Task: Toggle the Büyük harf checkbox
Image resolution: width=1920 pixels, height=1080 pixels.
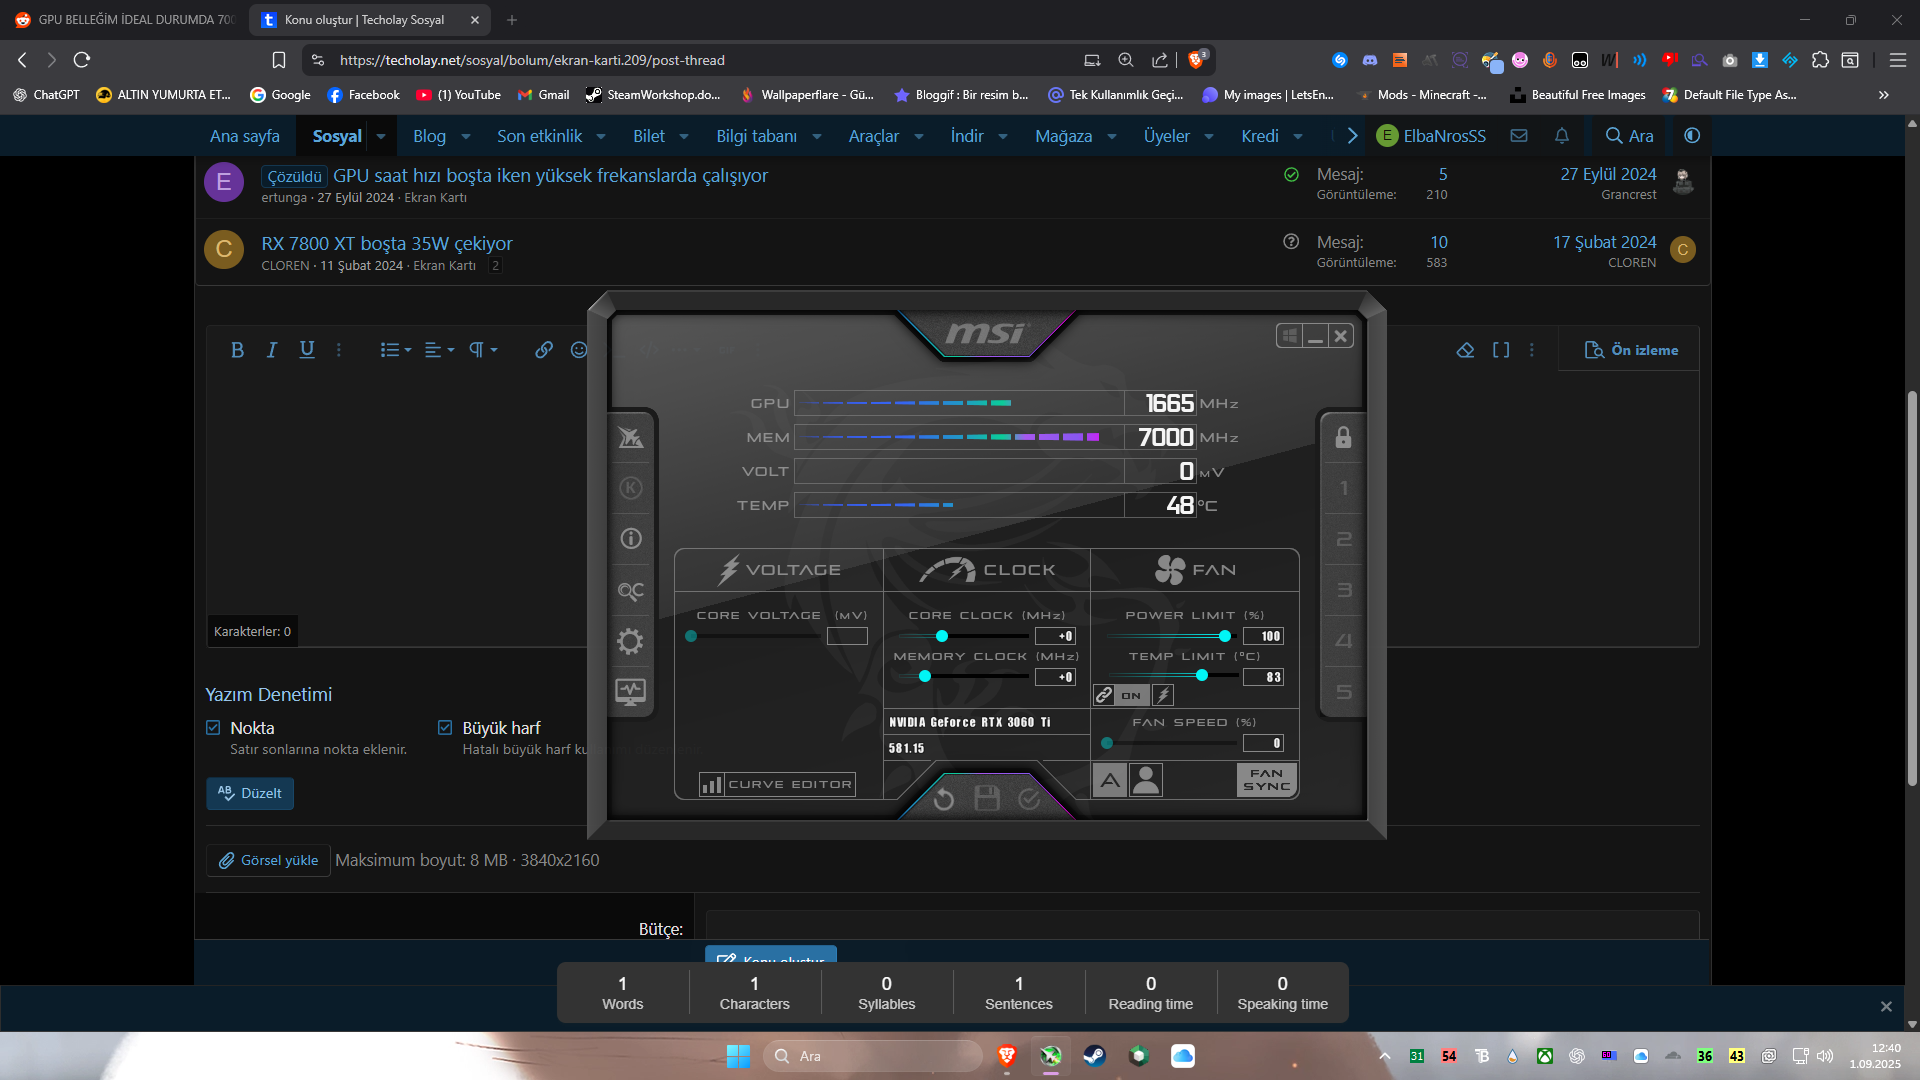Action: coord(445,728)
